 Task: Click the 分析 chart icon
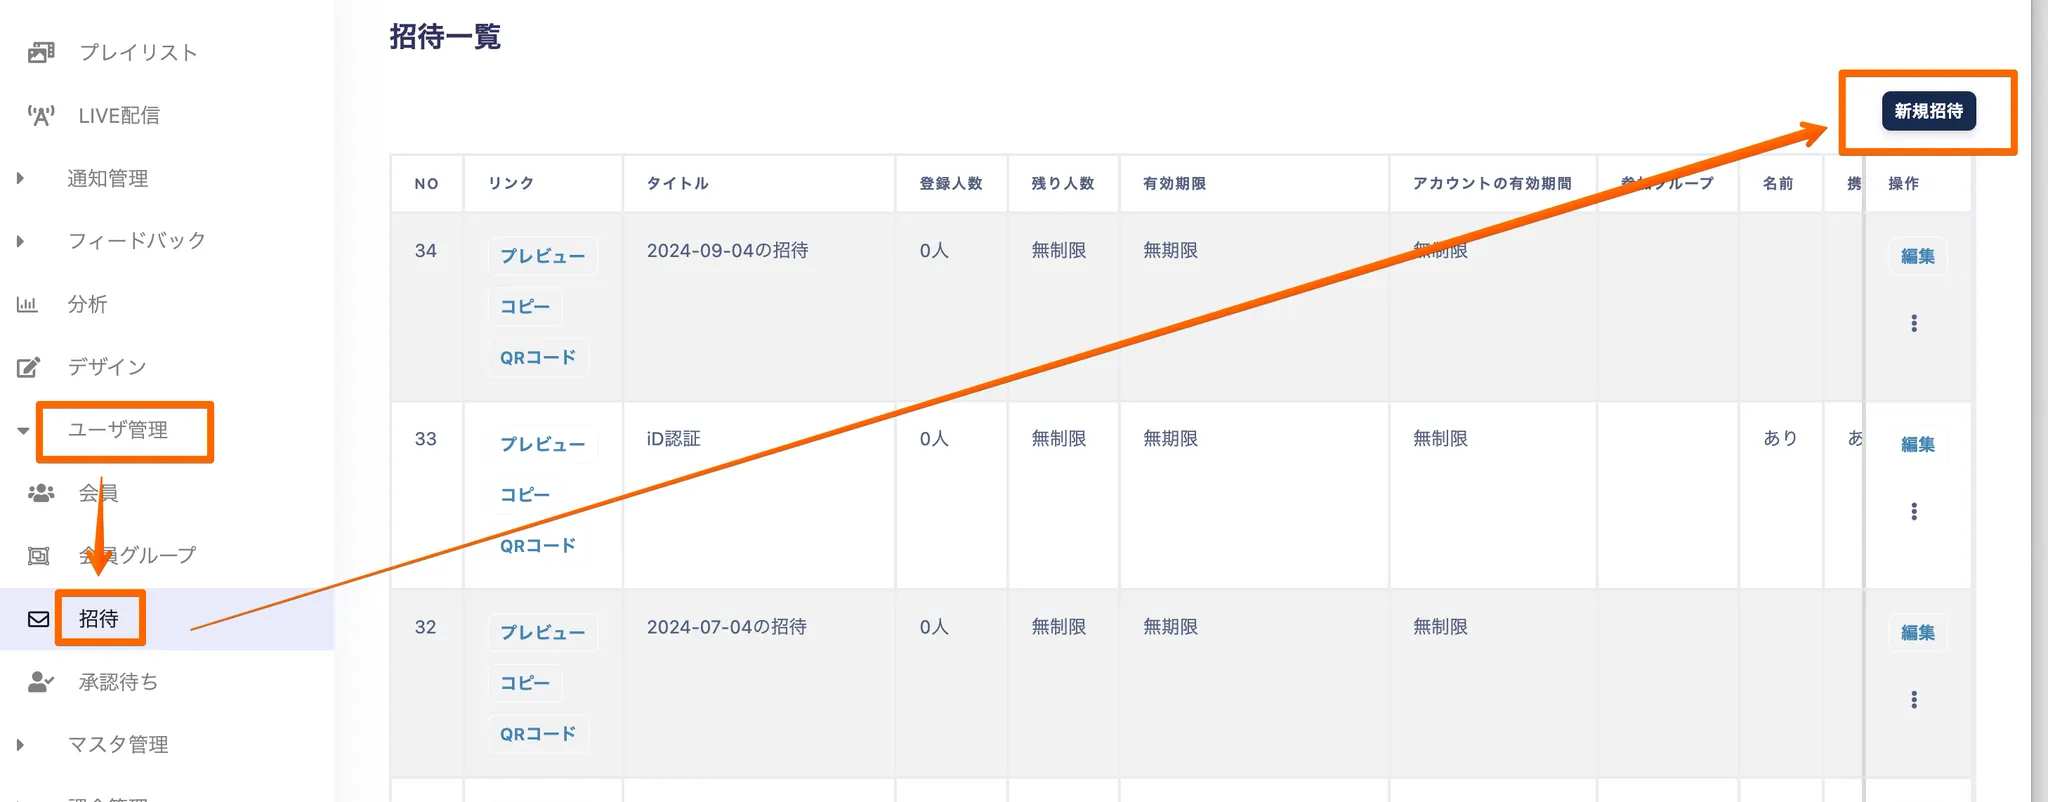[27, 304]
